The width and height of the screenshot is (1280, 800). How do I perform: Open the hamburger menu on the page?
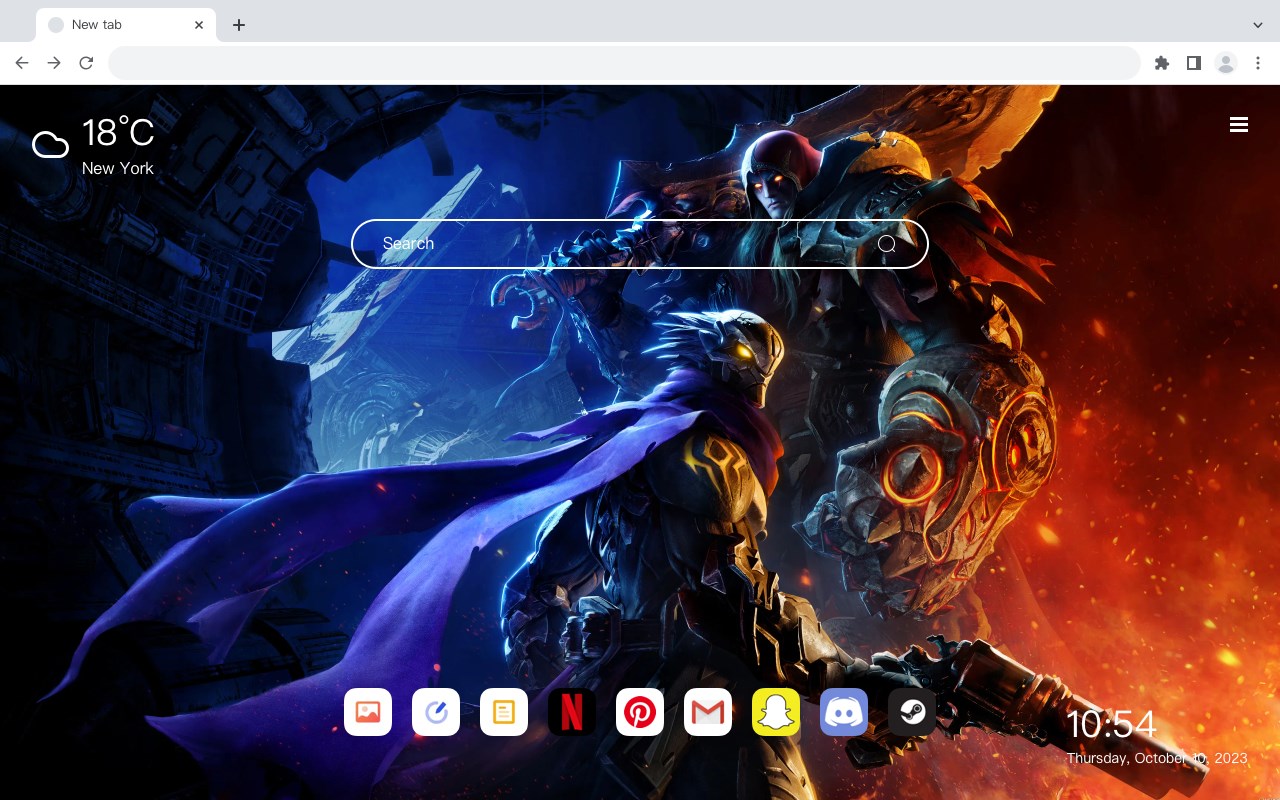[1239, 125]
